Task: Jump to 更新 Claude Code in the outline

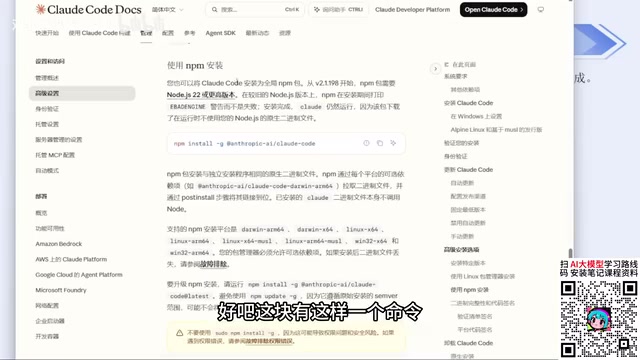Action: point(468,169)
